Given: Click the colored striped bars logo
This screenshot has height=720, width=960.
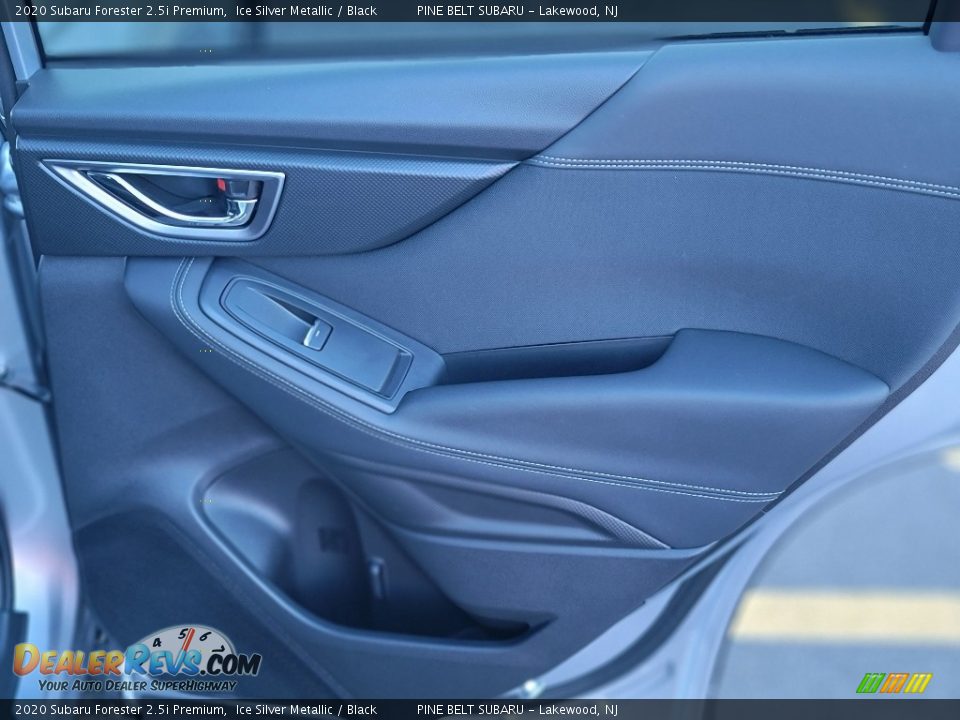Looking at the screenshot, I should coord(893,683).
